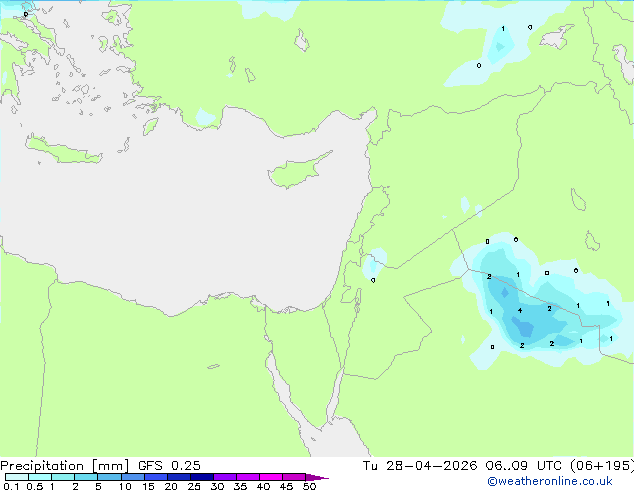Image resolution: width=634 pixels, height=490 pixels.
Task: Choose the 15–20 mm blue legend swatch
Action: coord(155,477)
